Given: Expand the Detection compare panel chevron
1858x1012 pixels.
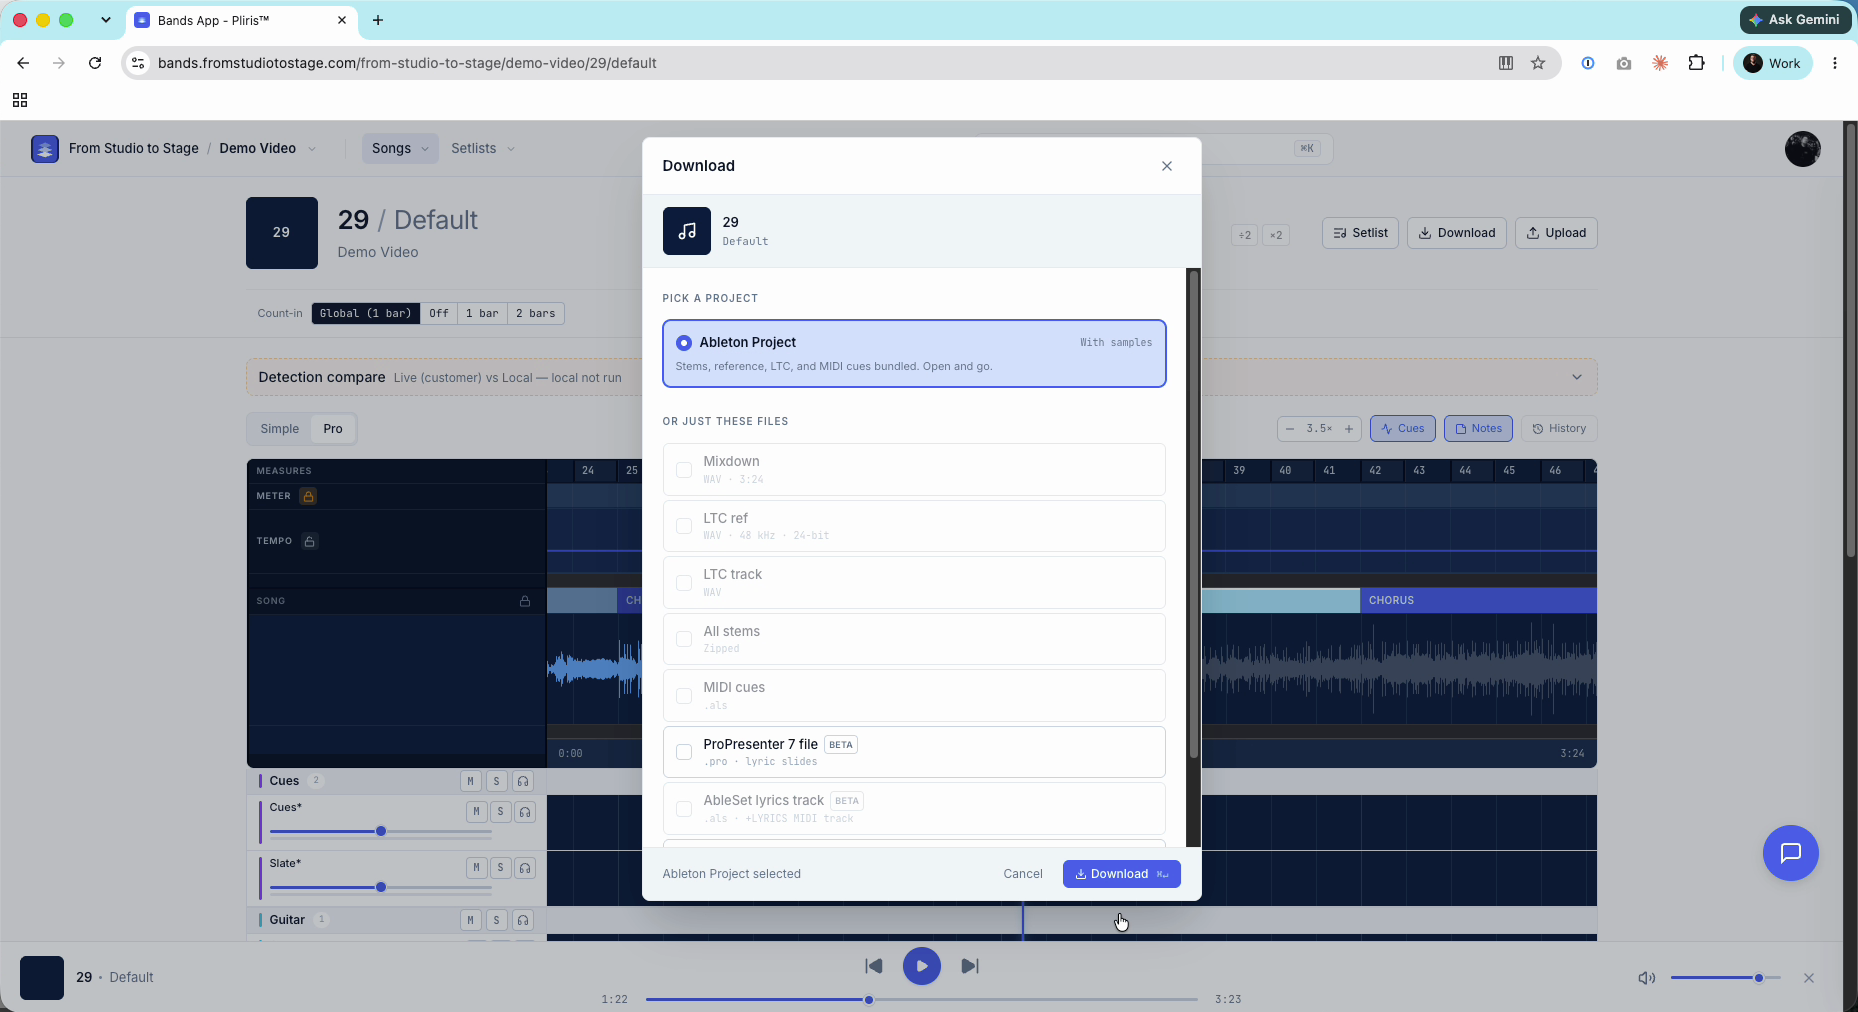Looking at the screenshot, I should pyautogui.click(x=1577, y=377).
